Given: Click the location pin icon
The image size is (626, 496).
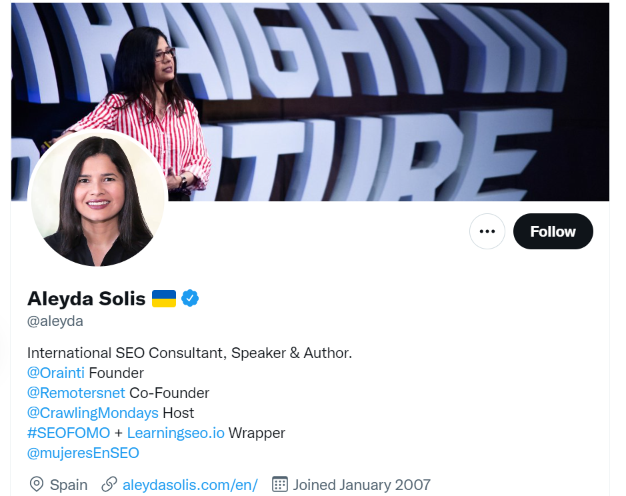Looking at the screenshot, I should (36, 484).
